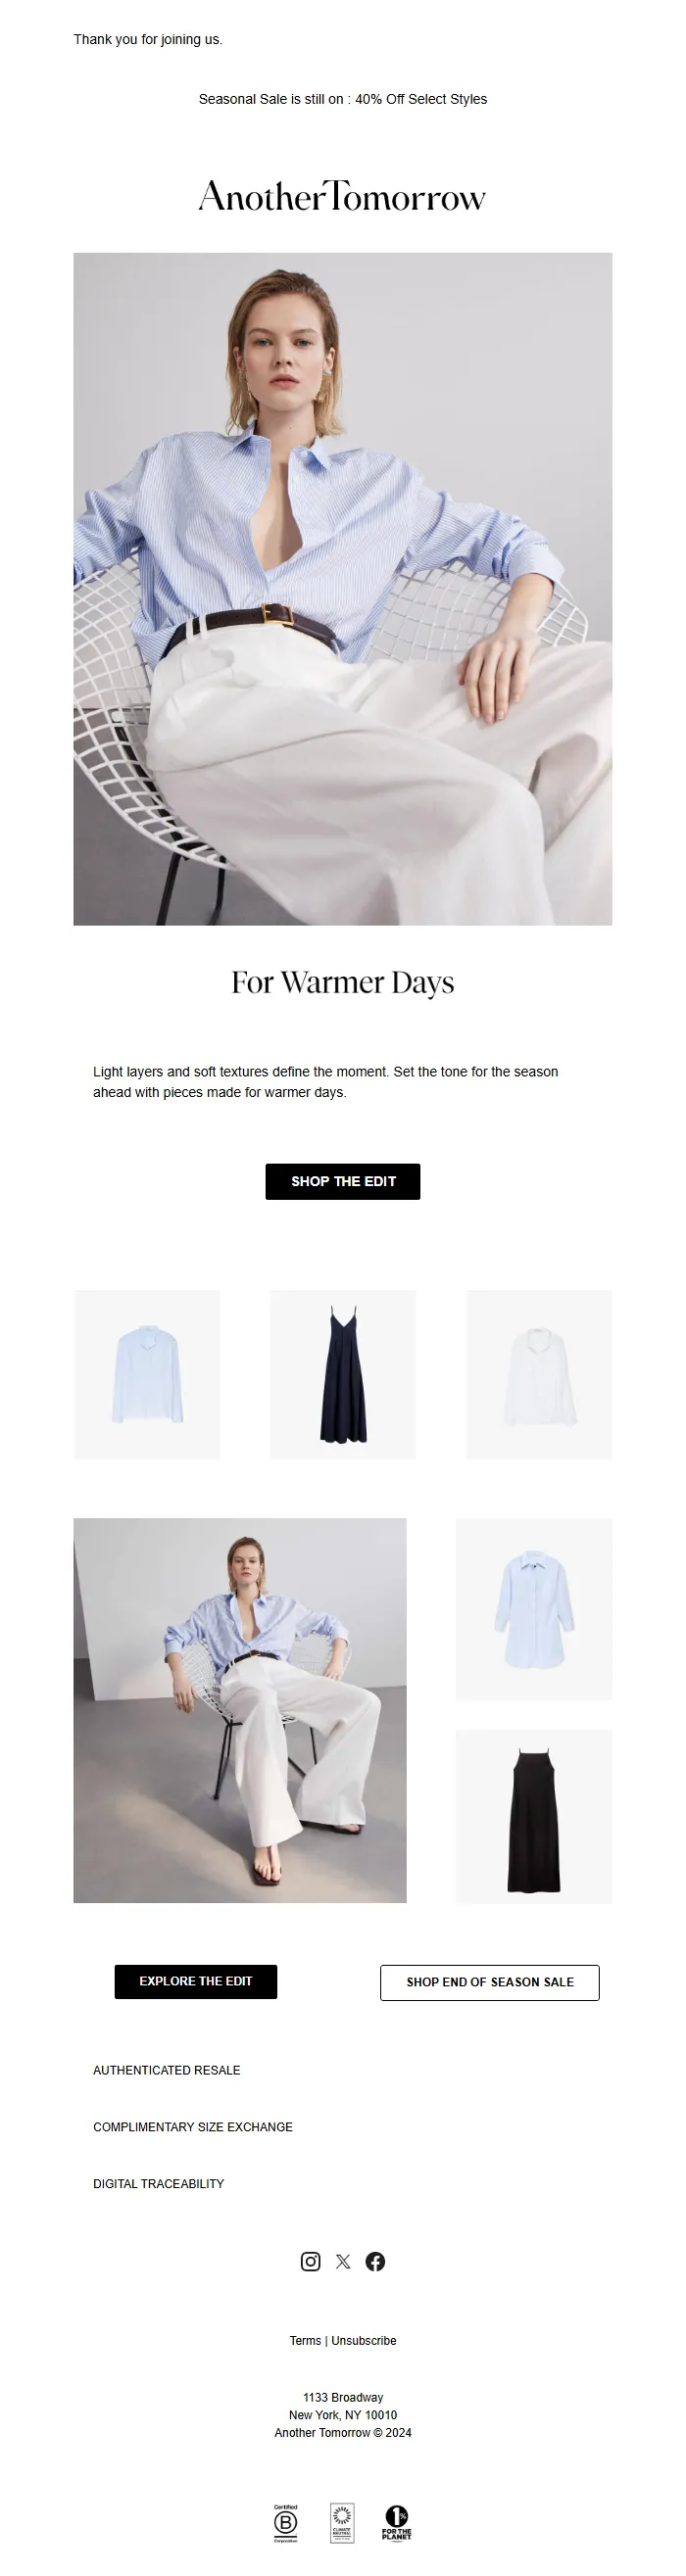The height and width of the screenshot is (2576, 686).
Task: Click Shop End Of Season Sale button
Action: pyautogui.click(x=490, y=1982)
